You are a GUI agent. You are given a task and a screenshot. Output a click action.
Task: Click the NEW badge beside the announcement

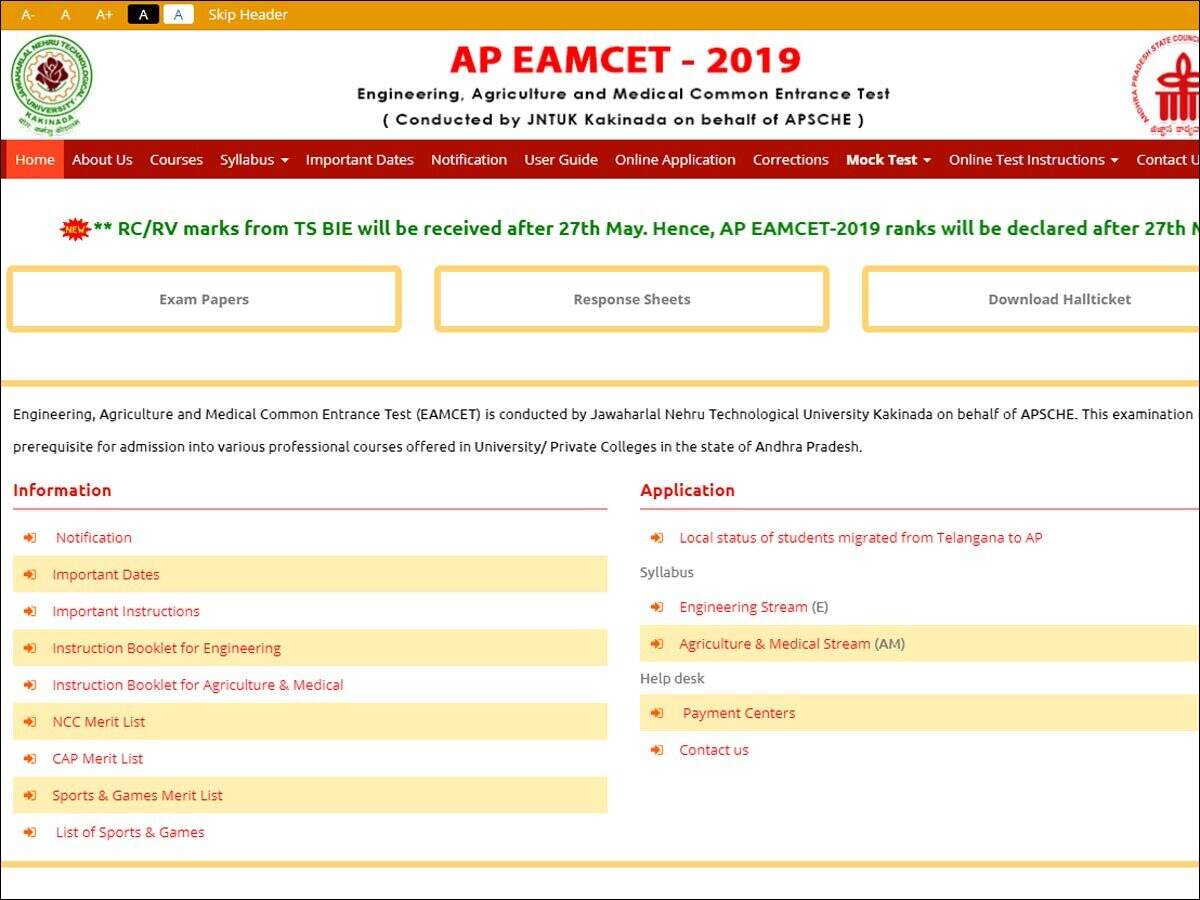(75, 229)
